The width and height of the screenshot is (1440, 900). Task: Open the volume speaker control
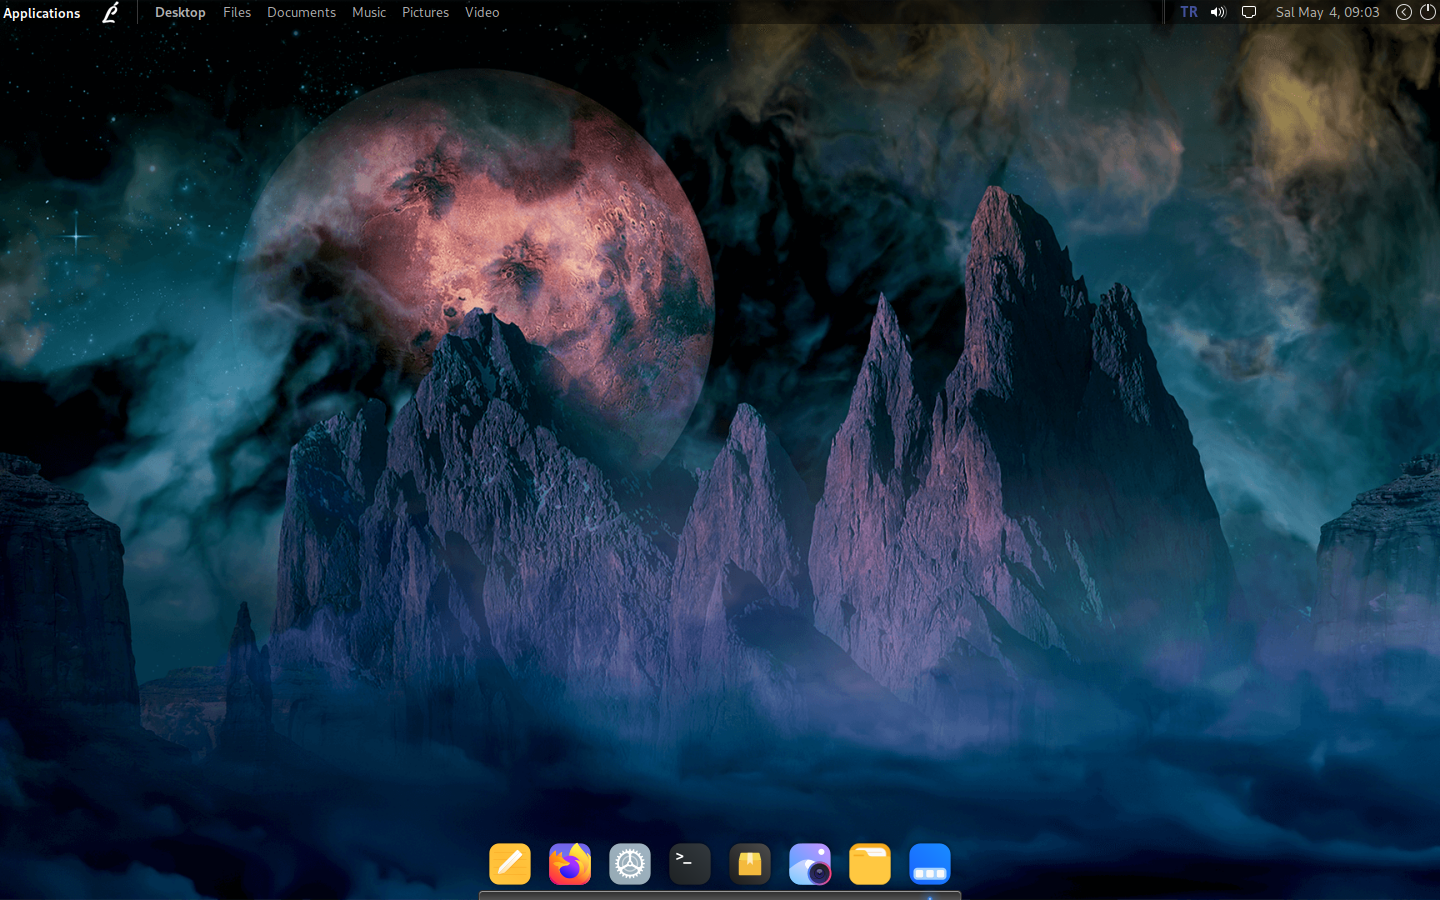(1218, 12)
